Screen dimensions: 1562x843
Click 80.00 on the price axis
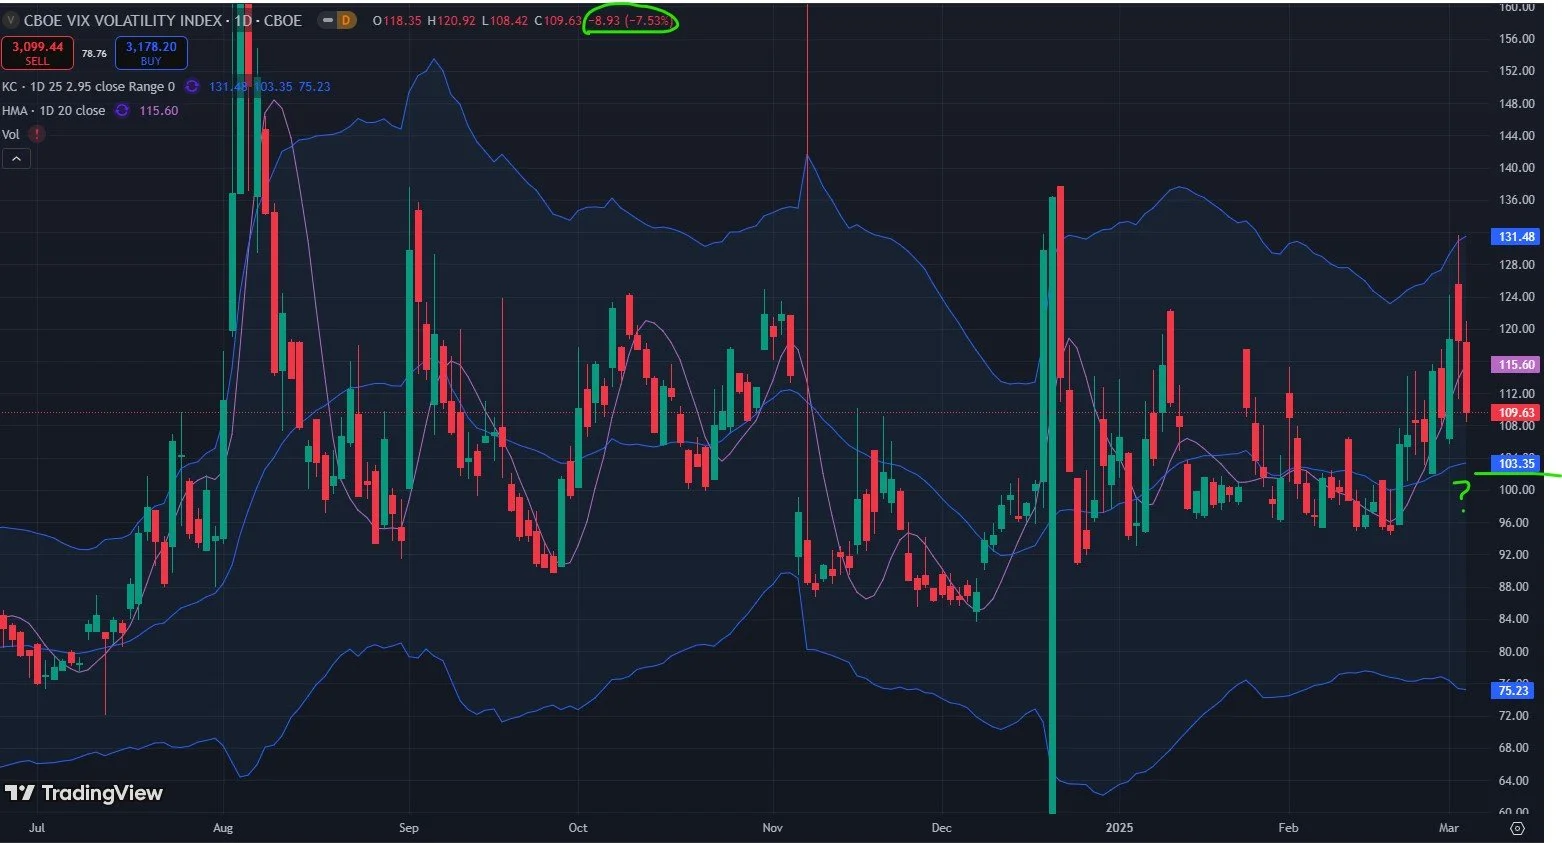(x=1513, y=651)
